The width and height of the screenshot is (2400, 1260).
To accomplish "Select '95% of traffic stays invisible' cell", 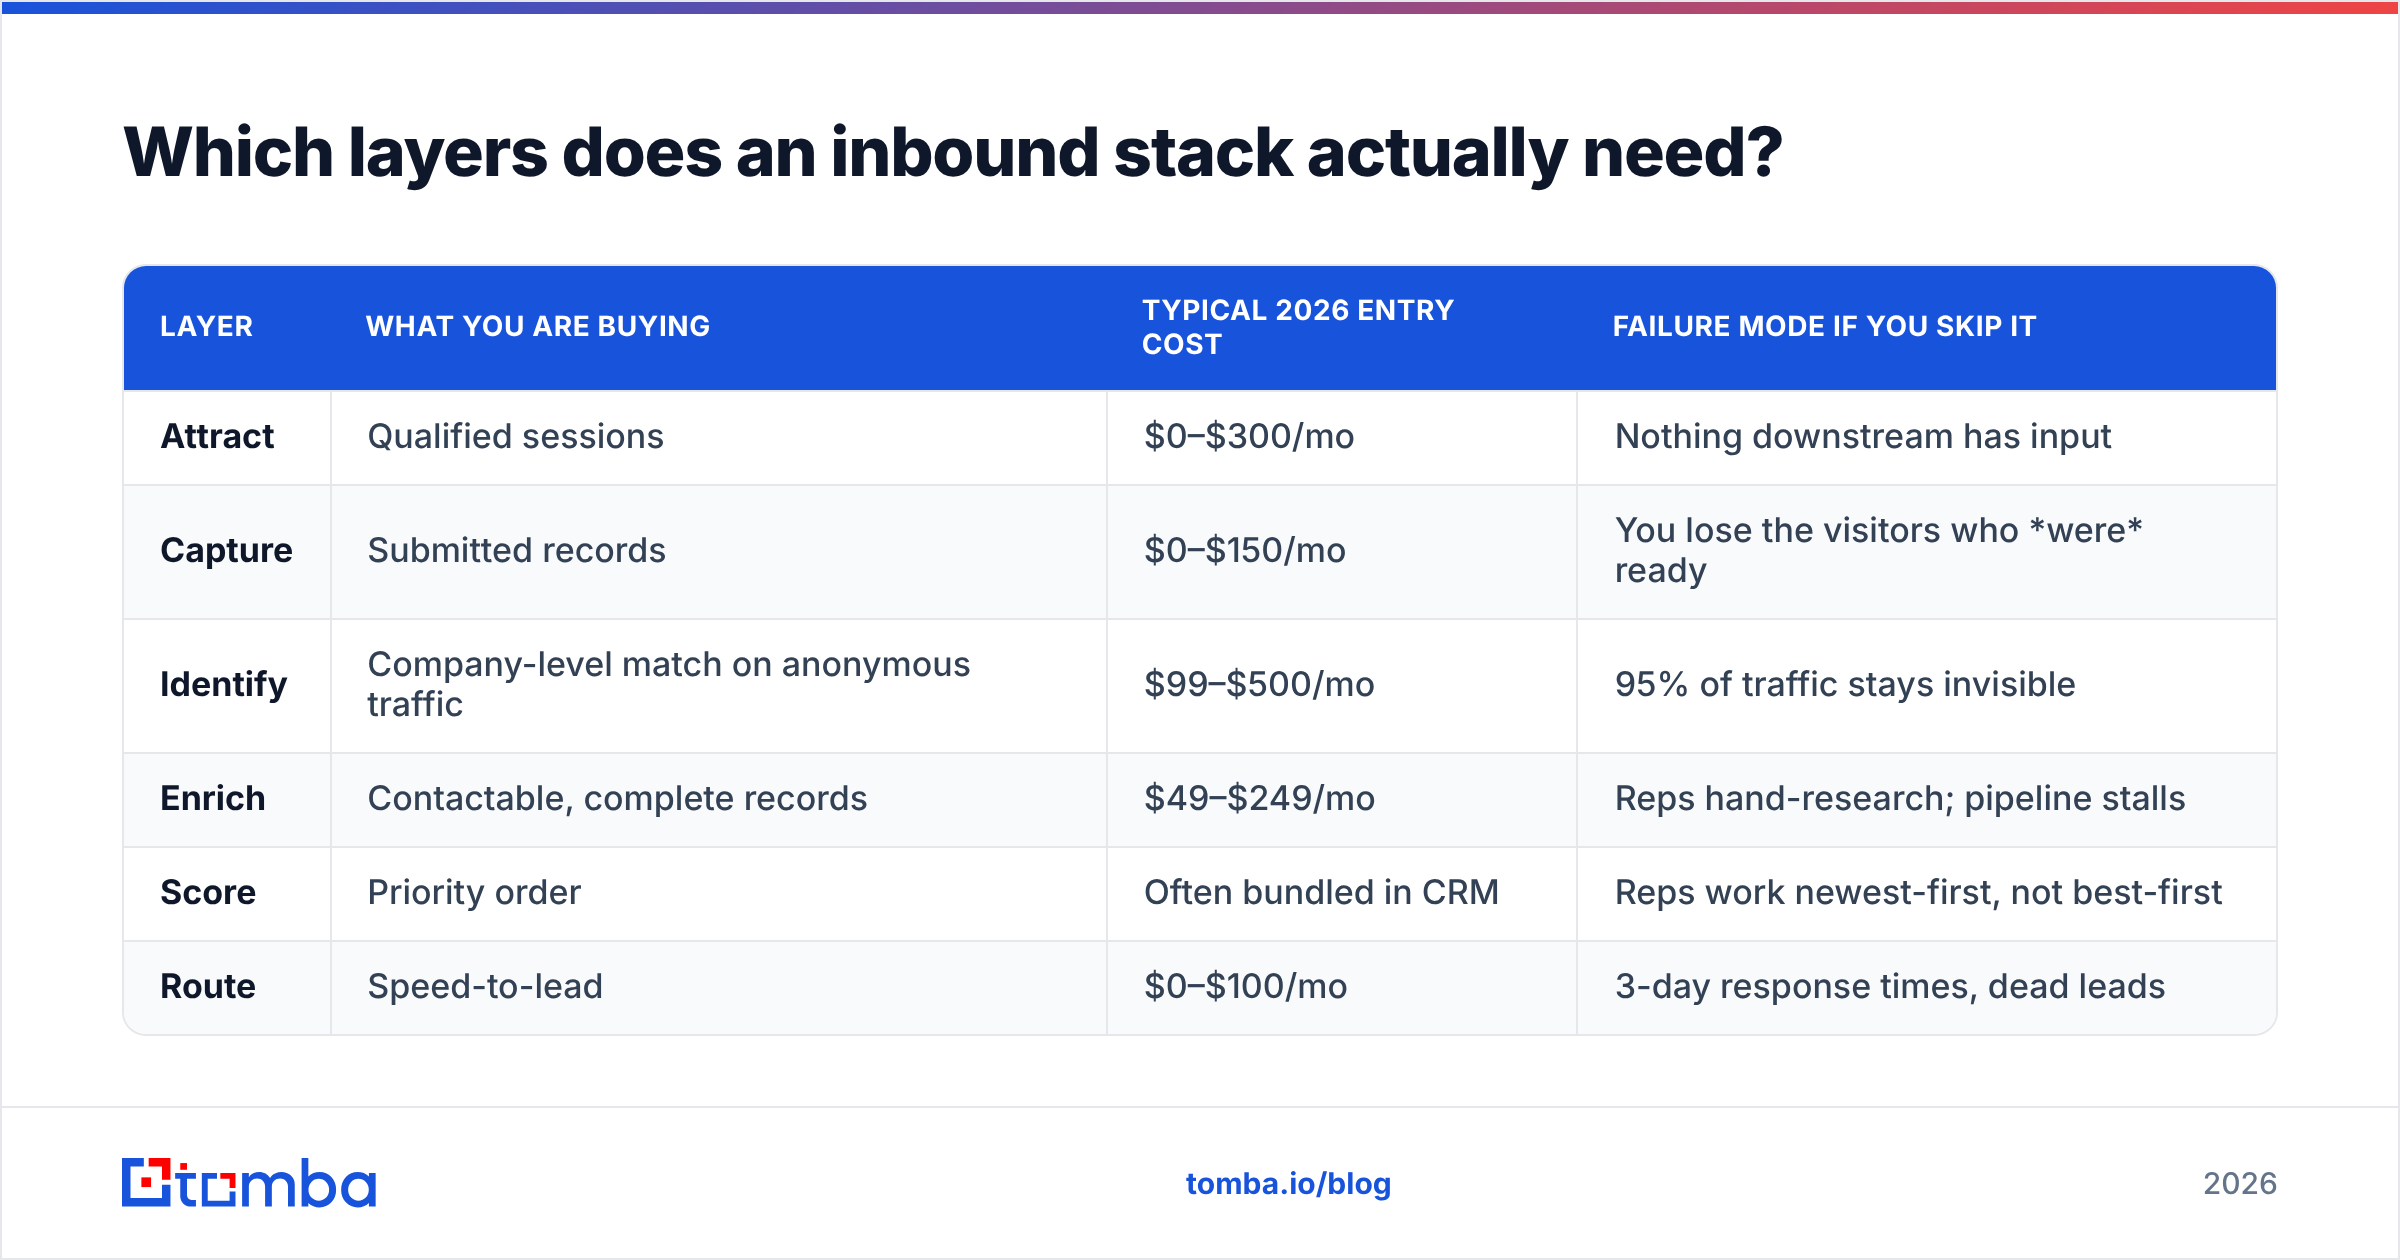I will pos(1927,686).
